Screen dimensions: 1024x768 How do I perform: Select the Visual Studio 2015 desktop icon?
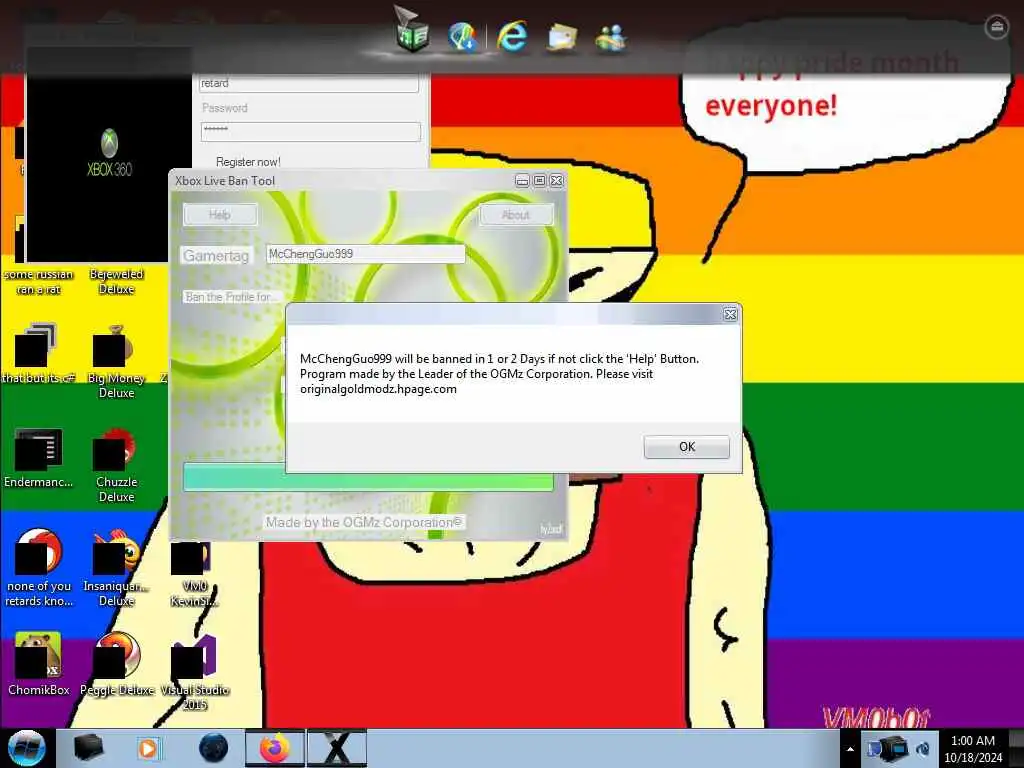[x=194, y=673]
